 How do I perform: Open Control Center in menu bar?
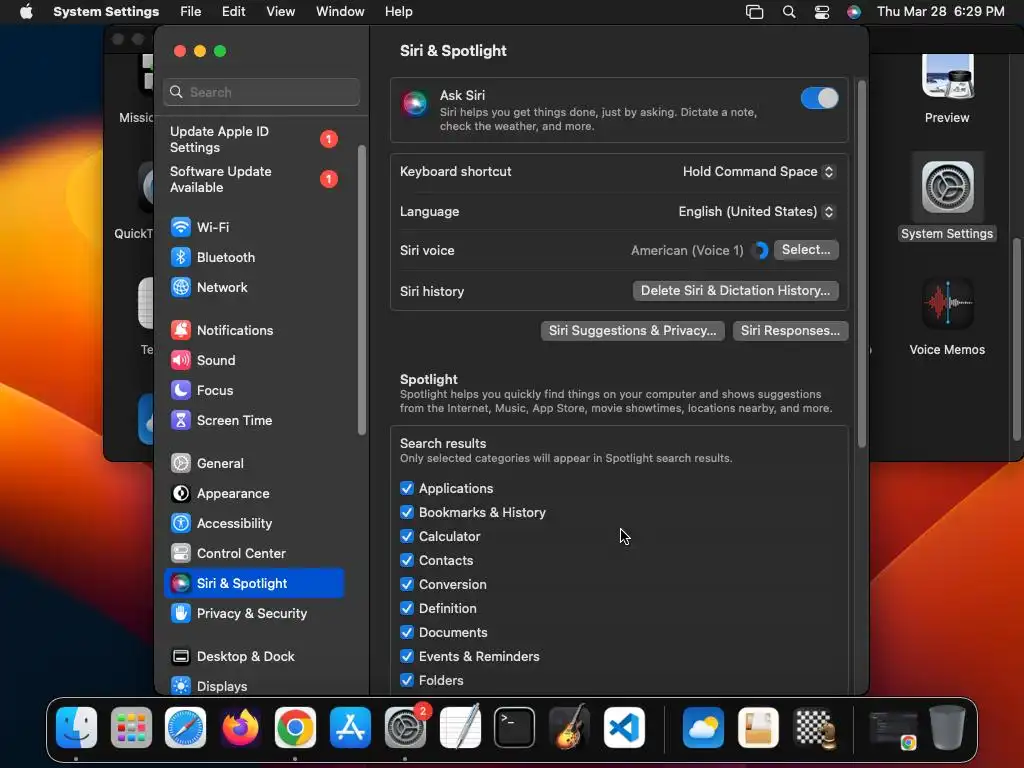tap(822, 12)
